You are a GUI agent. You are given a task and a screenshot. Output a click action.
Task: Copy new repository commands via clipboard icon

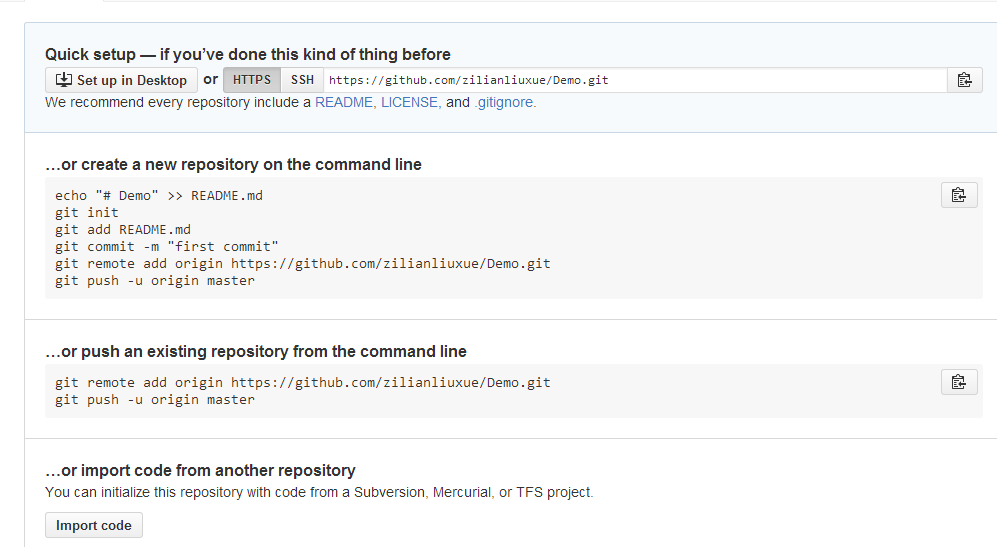click(x=959, y=195)
